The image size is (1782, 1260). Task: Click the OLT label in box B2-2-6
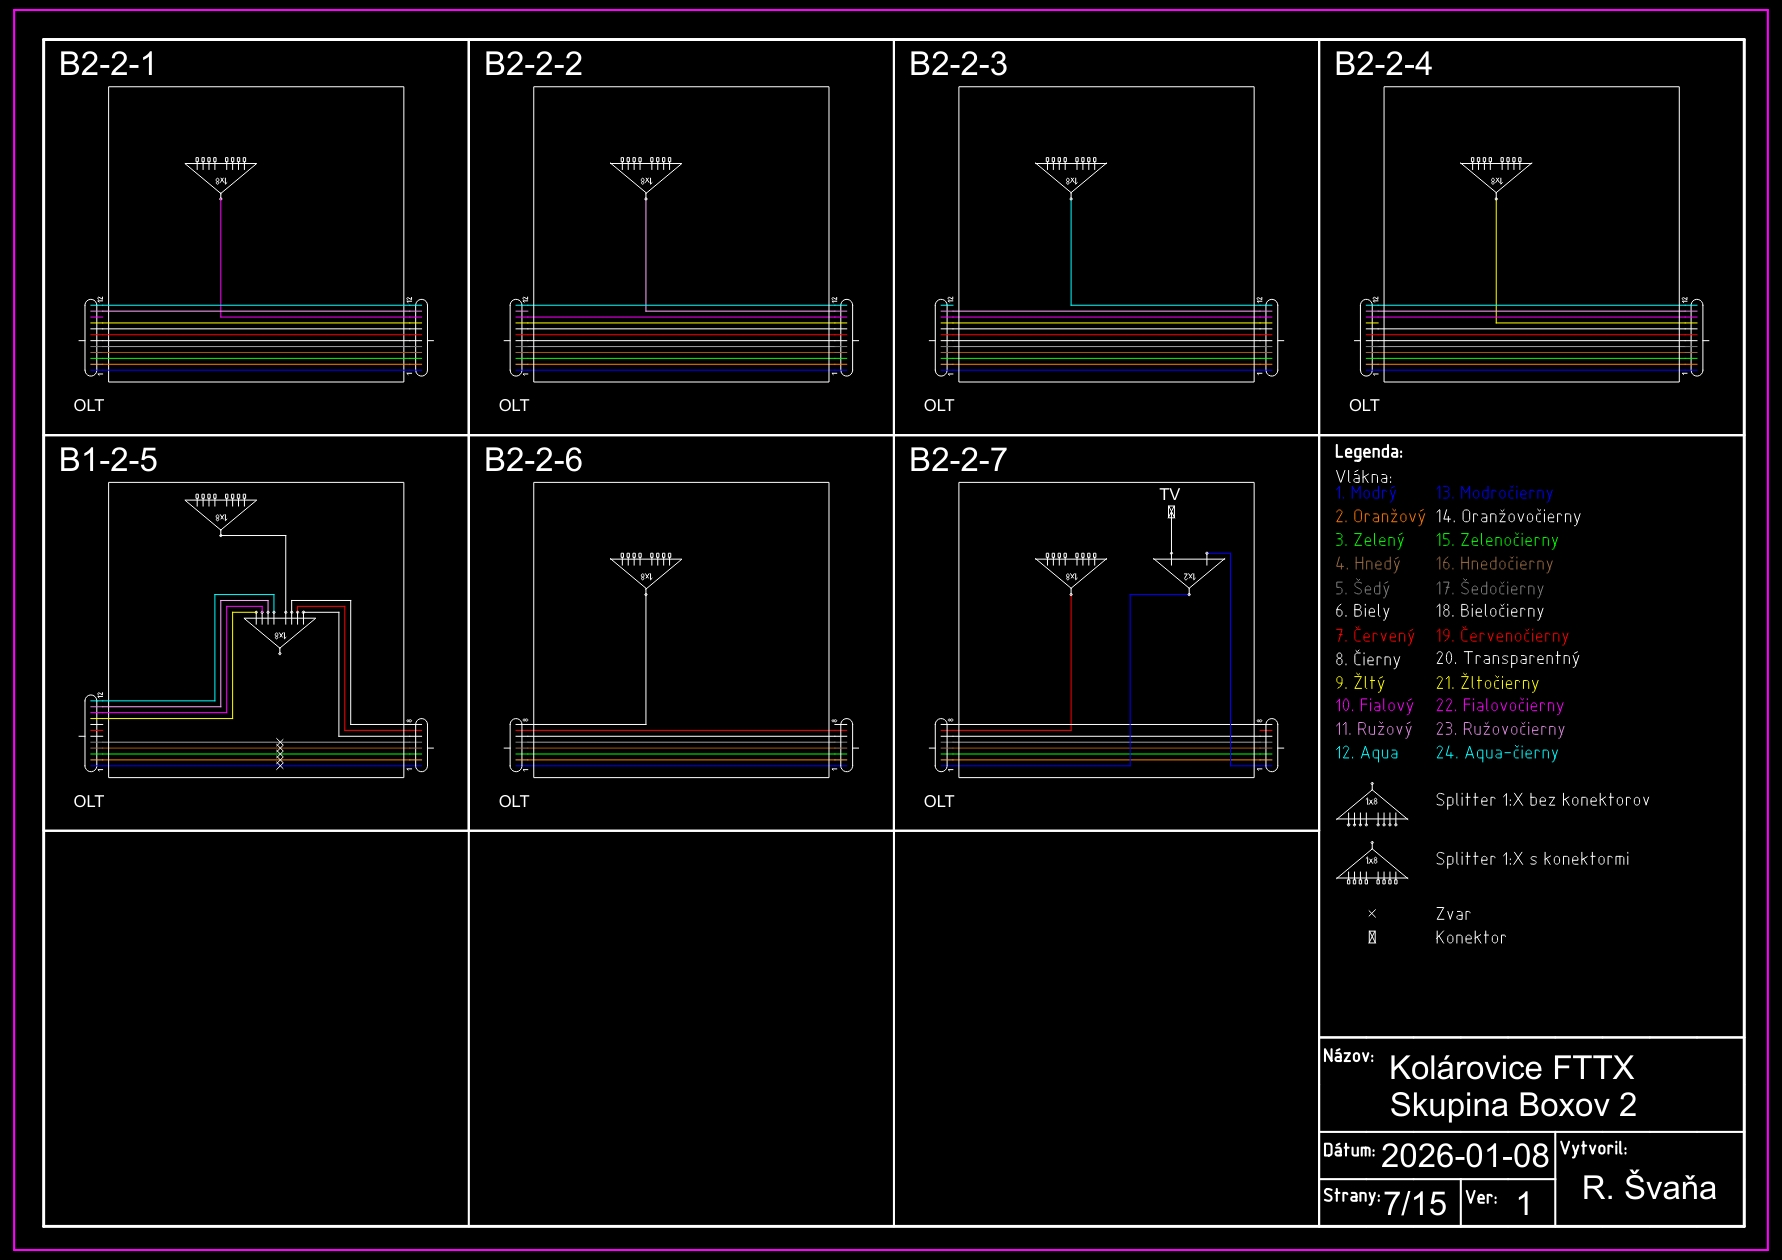click(514, 801)
